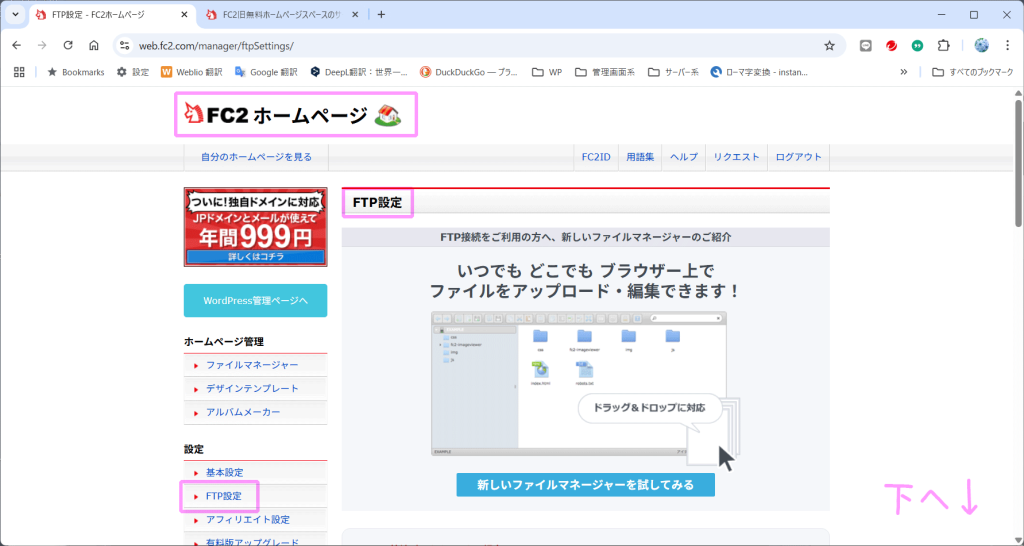This screenshot has height=546, width=1024.
Task: Open the Weblio 翻訳 bookmark
Action: click(191, 72)
